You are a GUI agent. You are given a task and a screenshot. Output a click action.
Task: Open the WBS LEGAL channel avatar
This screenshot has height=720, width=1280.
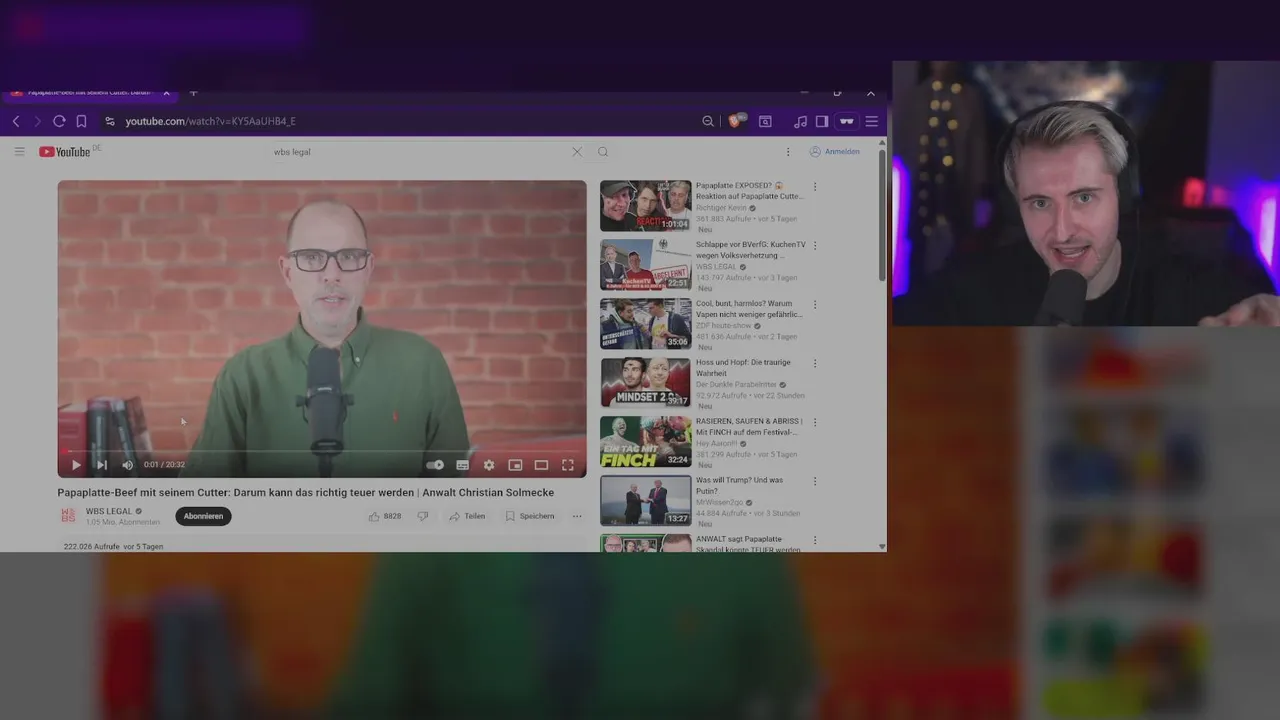[68, 516]
